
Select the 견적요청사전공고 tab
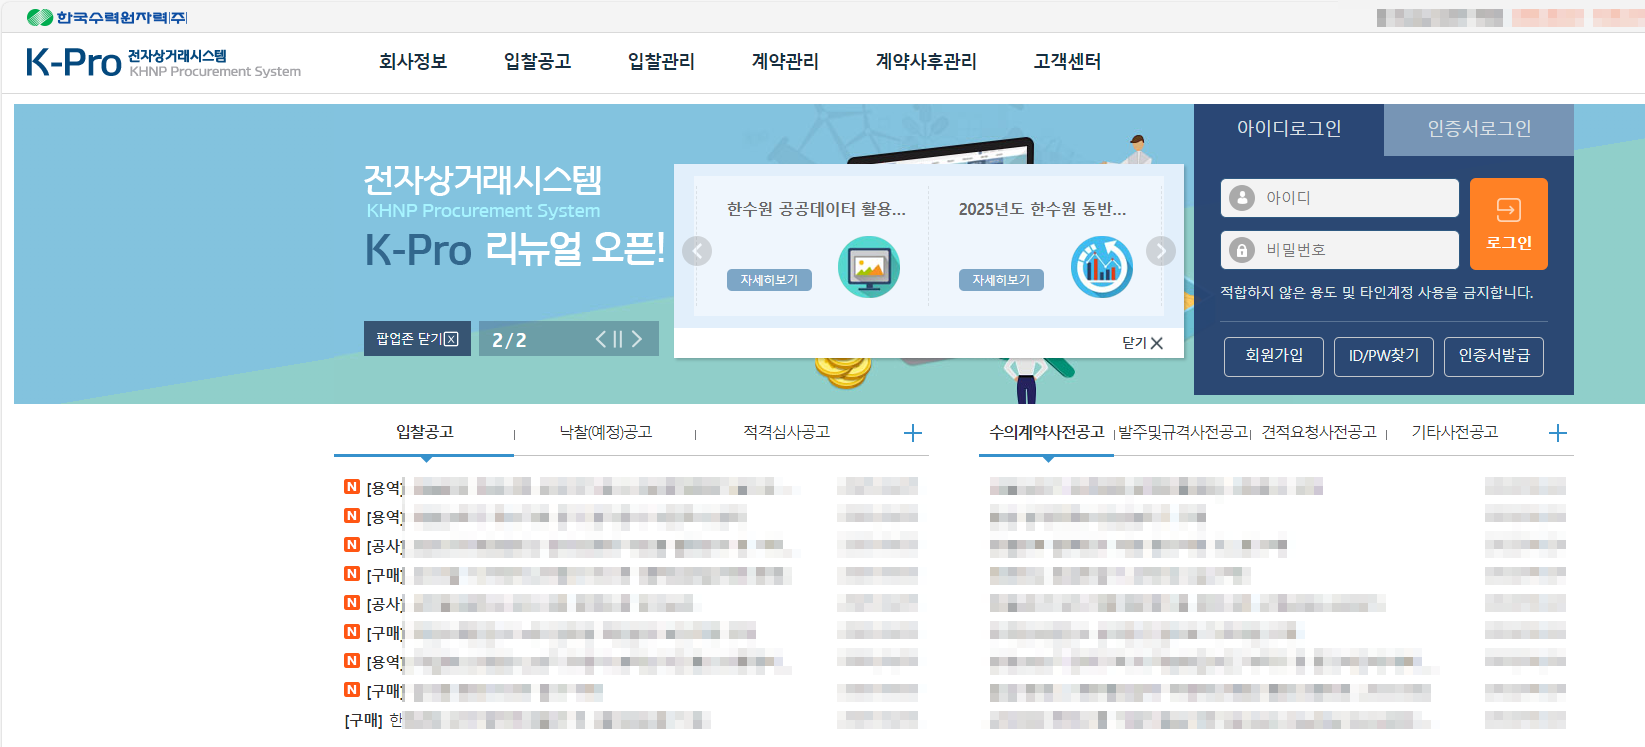[x=1319, y=432]
